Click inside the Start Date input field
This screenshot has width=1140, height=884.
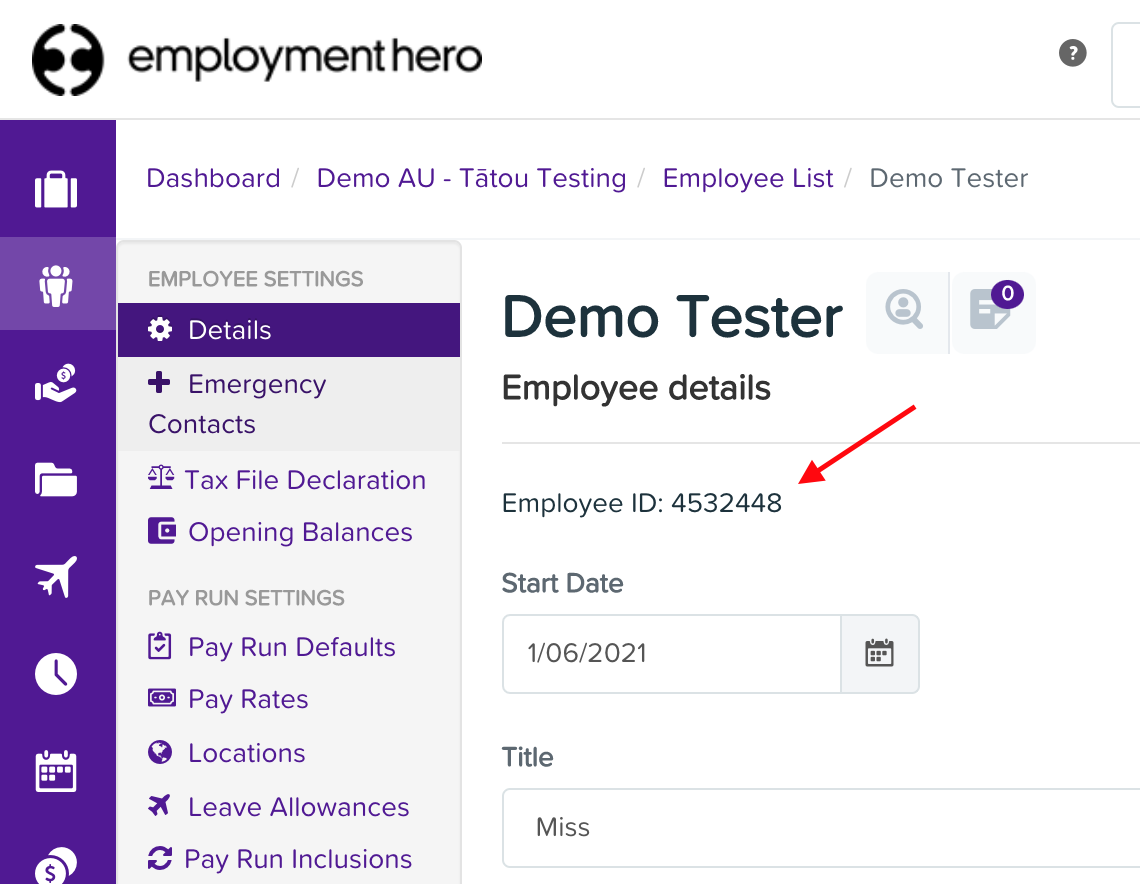pos(670,654)
